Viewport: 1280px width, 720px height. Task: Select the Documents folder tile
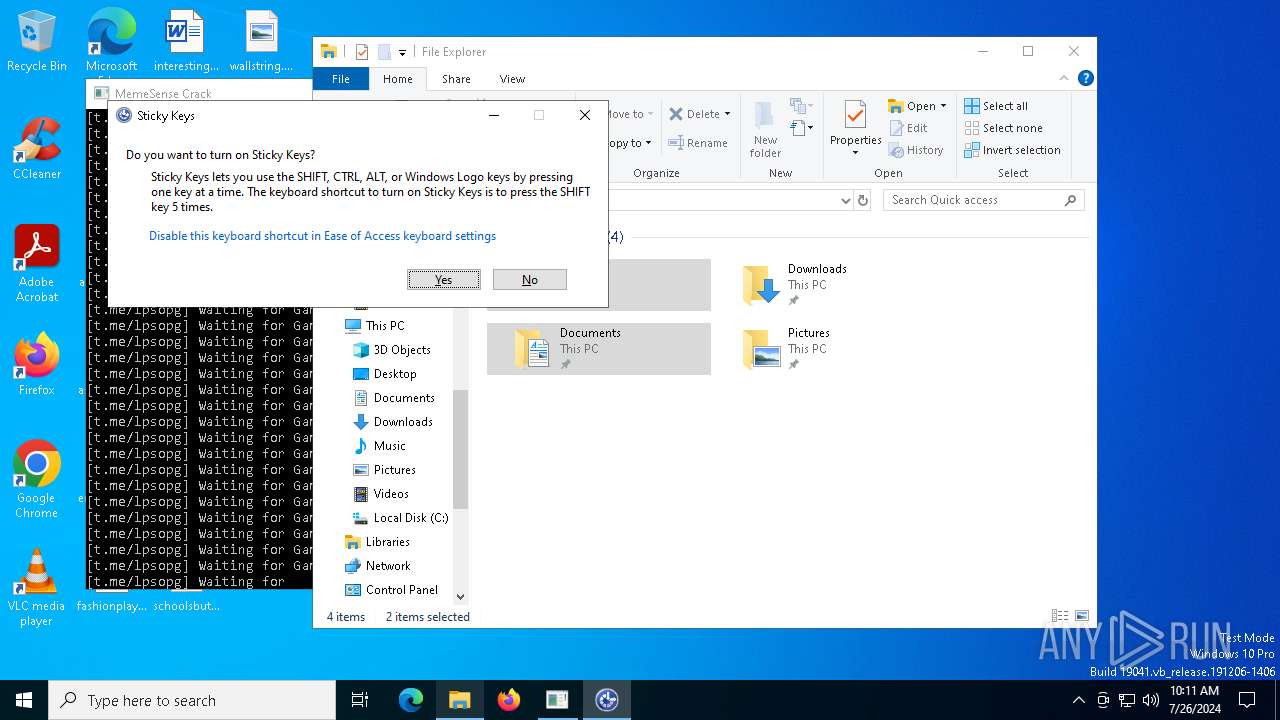point(599,349)
